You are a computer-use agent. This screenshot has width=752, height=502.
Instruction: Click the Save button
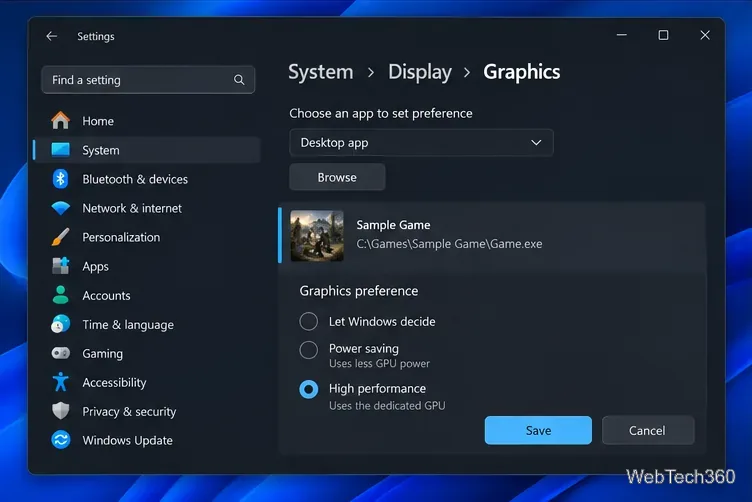(538, 430)
